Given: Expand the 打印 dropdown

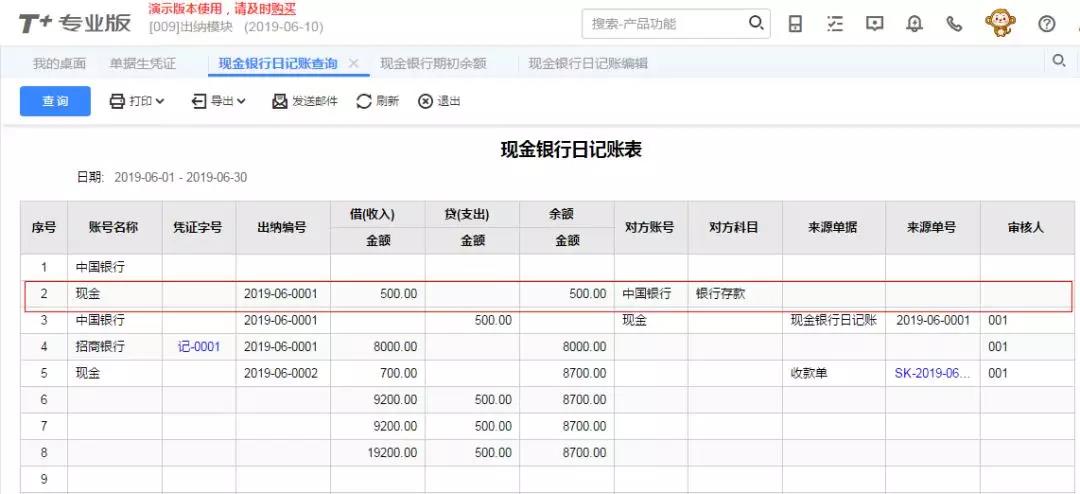Looking at the screenshot, I should (x=137, y=101).
